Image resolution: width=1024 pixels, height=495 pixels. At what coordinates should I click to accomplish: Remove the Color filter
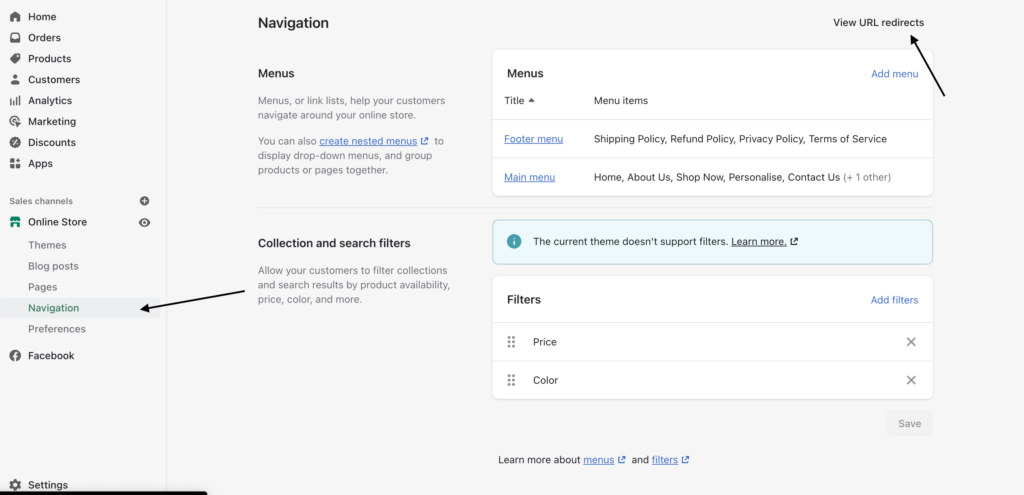click(x=911, y=380)
